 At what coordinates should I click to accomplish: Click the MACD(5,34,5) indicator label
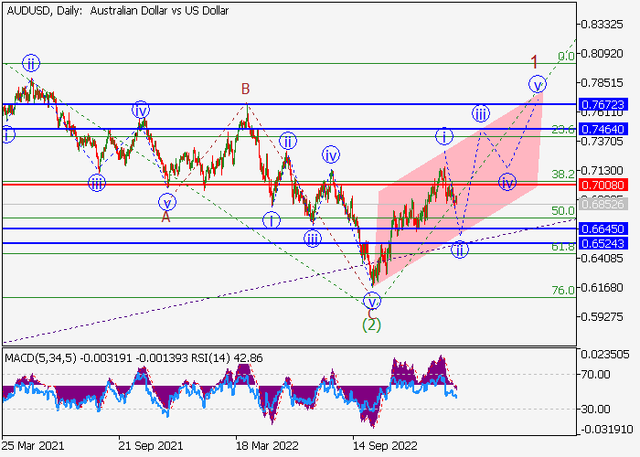pyautogui.click(x=39, y=356)
